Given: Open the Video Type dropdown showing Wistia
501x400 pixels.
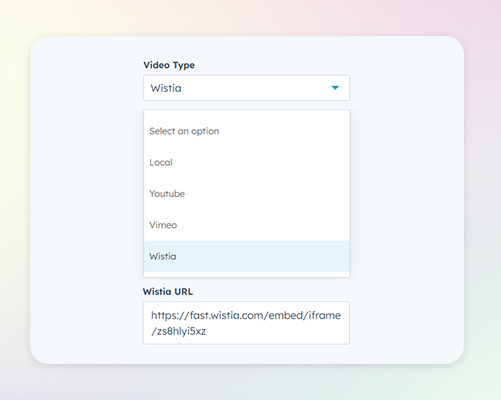Looking at the screenshot, I should pos(247,88).
